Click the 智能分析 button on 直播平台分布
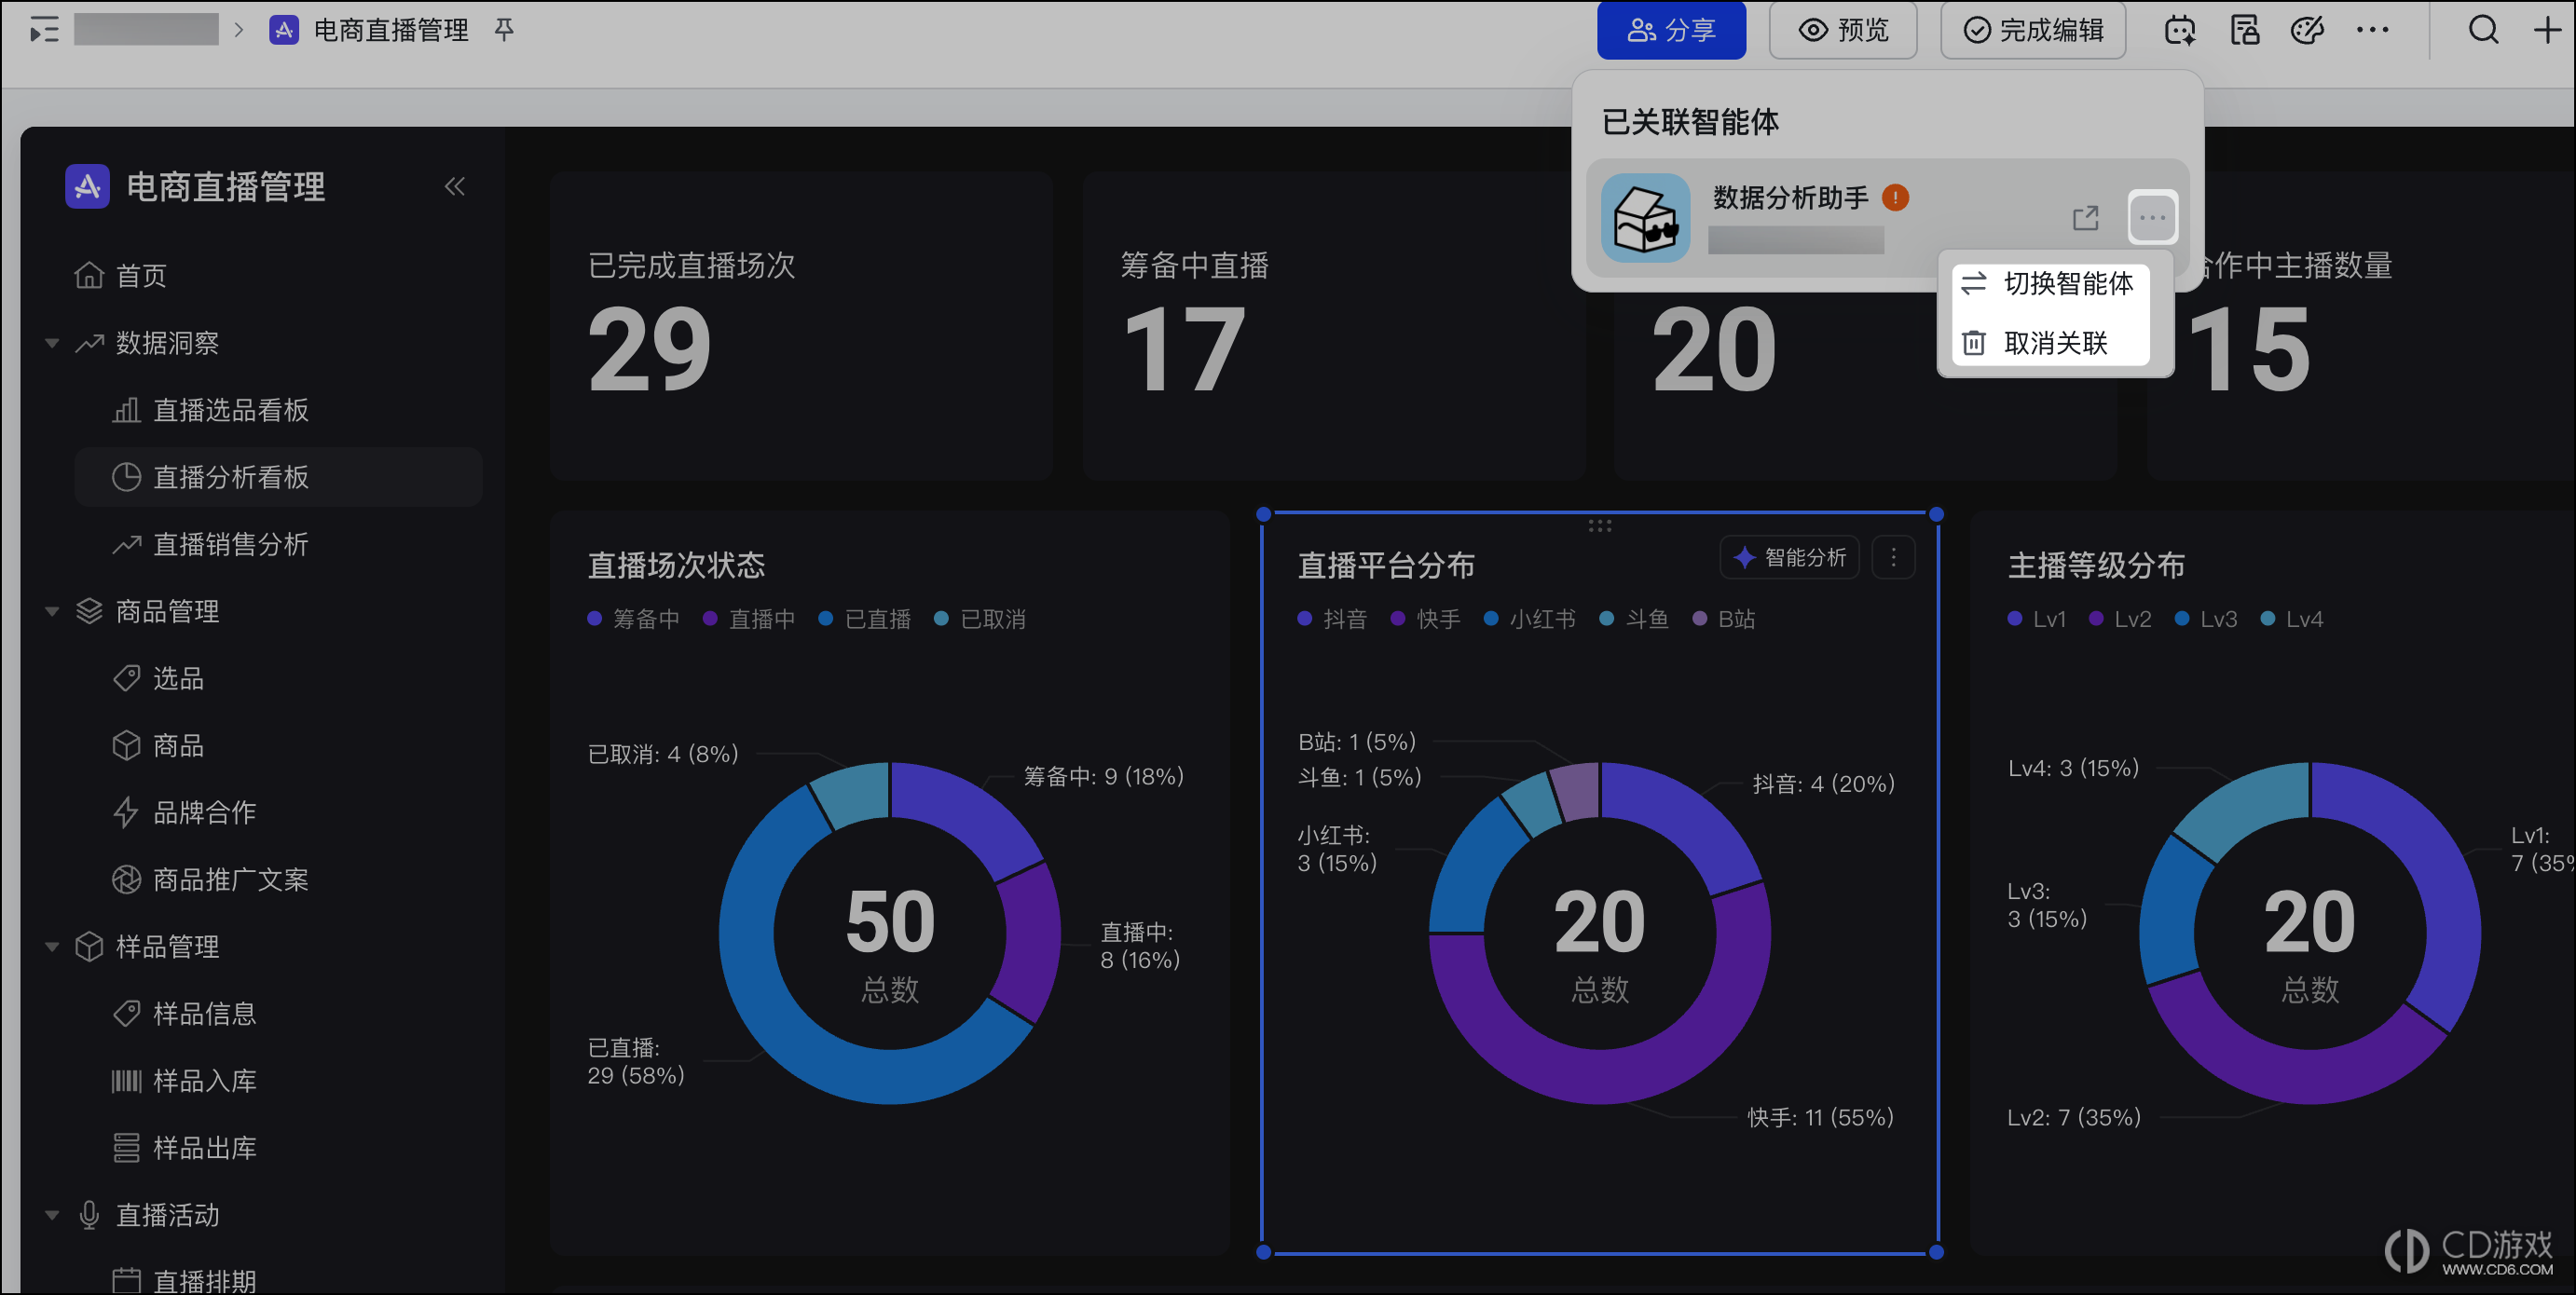The height and width of the screenshot is (1295, 2576). pos(1789,557)
